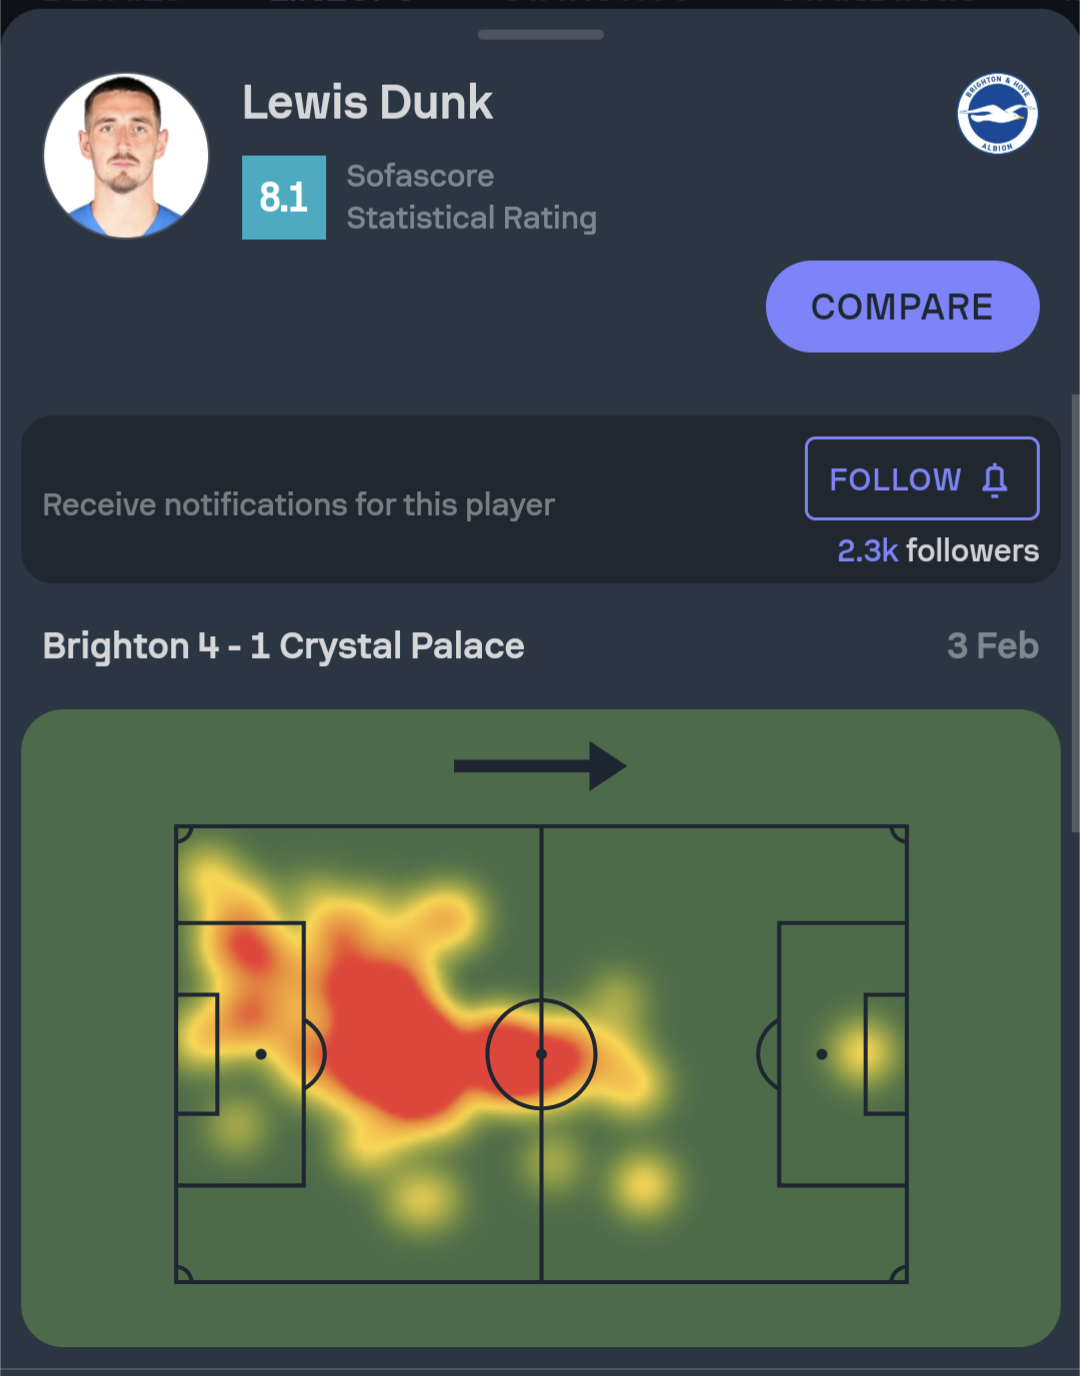Click the 3 Feb match date
The width and height of the screenshot is (1080, 1376).
993,646
